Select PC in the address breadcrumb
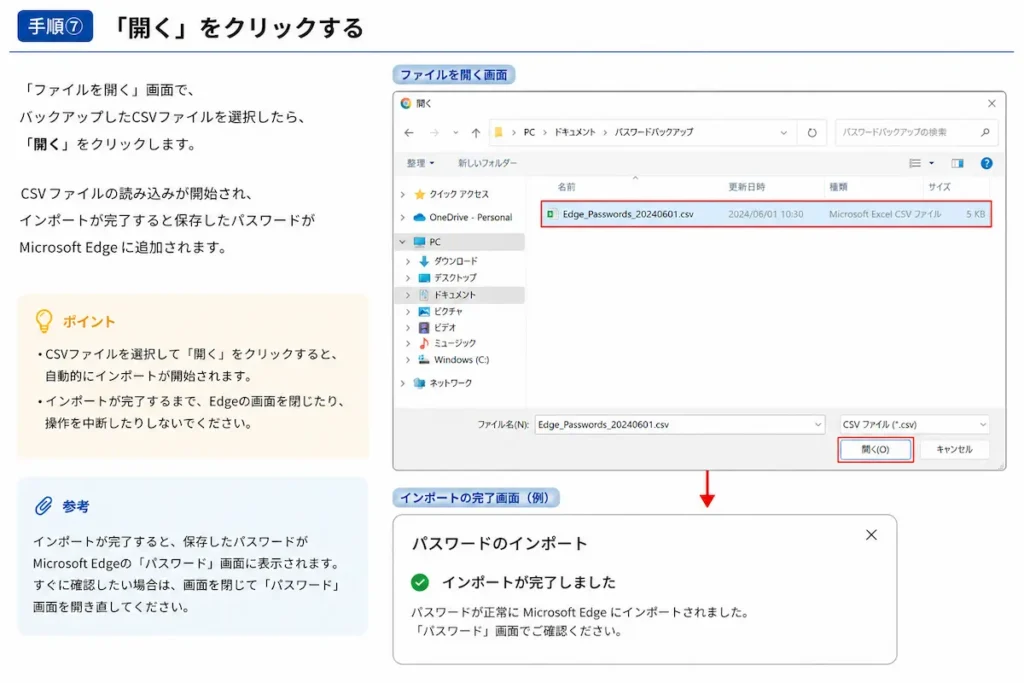Screen dimensions: 1024x683 point(529,133)
